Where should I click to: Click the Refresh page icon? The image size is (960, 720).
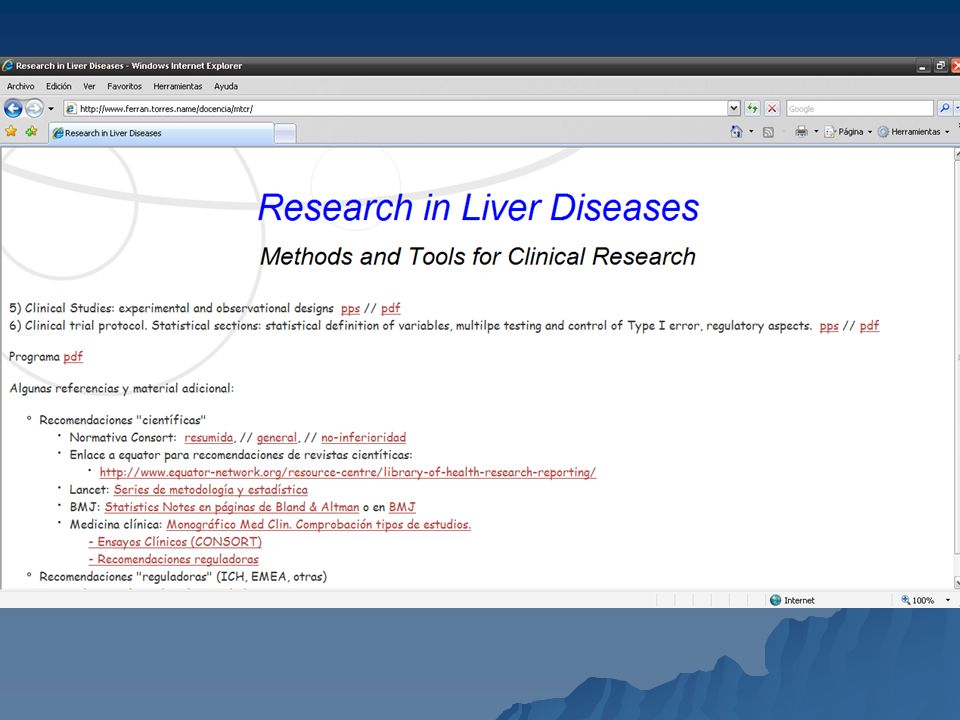752,108
